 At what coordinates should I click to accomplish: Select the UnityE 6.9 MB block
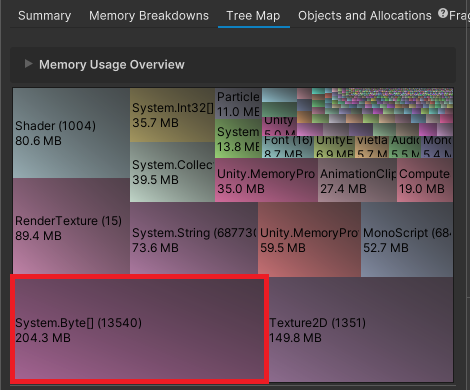[x=334, y=147]
